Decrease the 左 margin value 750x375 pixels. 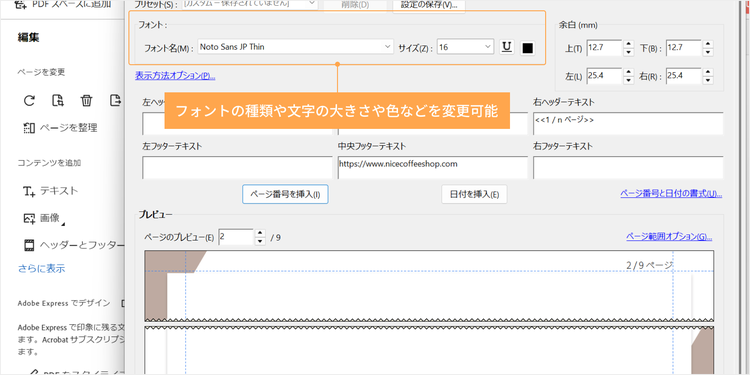tap(629, 80)
